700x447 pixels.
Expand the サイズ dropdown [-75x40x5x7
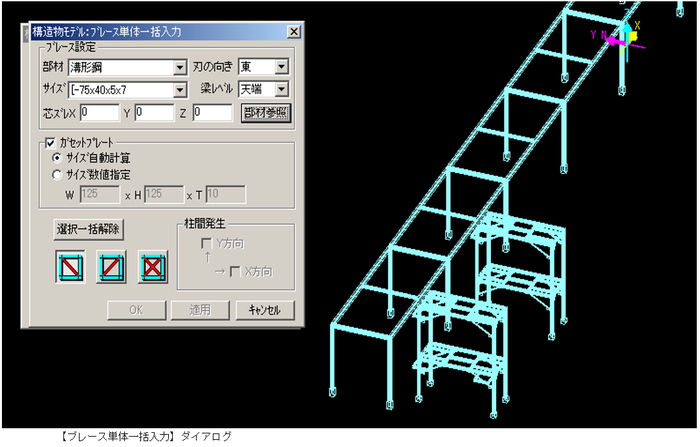[x=127, y=90]
